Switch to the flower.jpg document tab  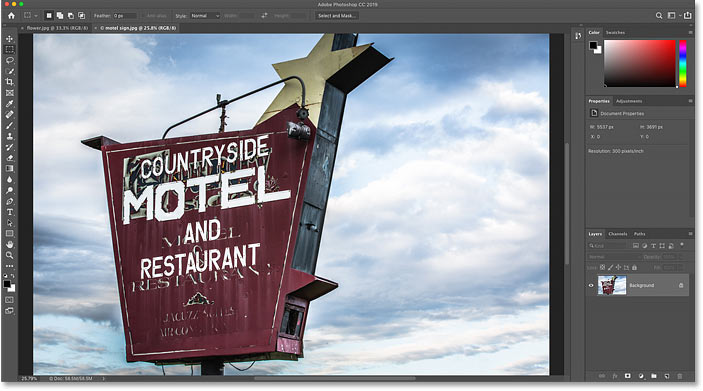click(57, 28)
